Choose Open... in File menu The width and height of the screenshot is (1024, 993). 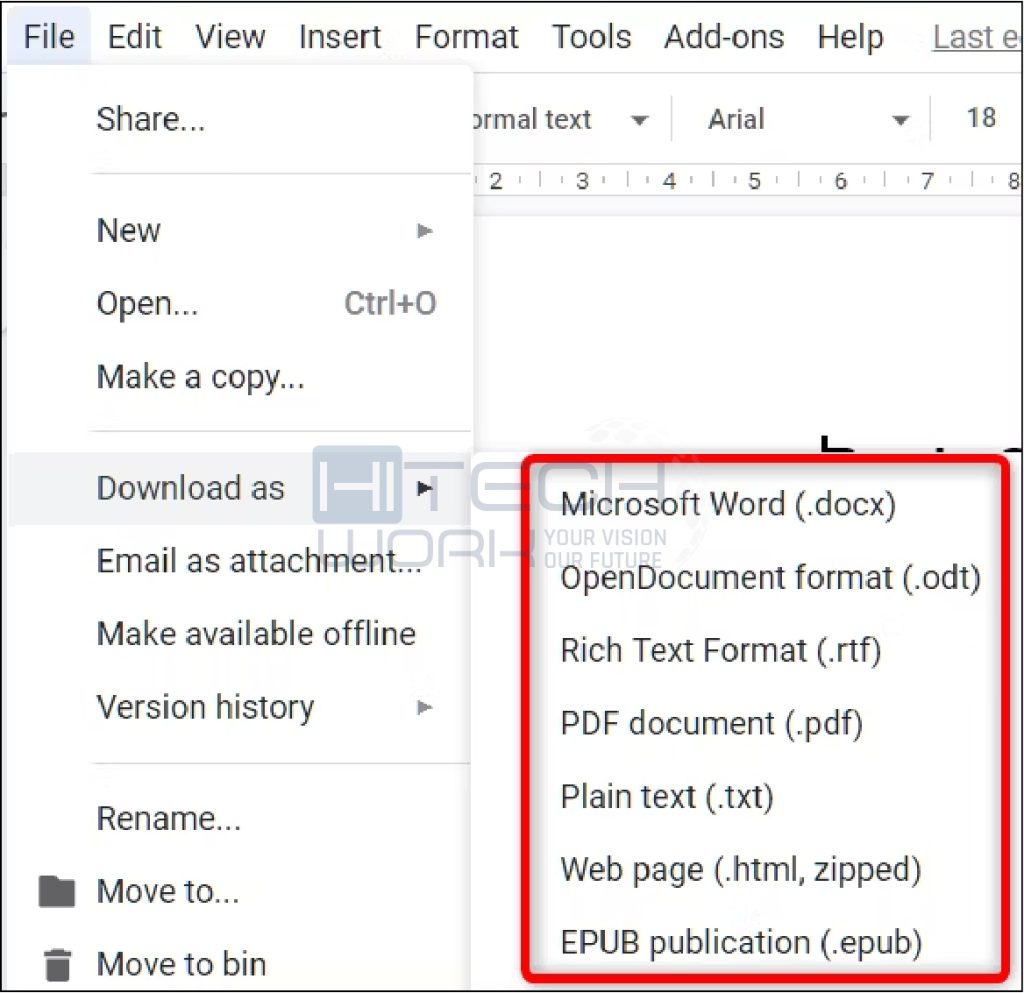(240, 304)
